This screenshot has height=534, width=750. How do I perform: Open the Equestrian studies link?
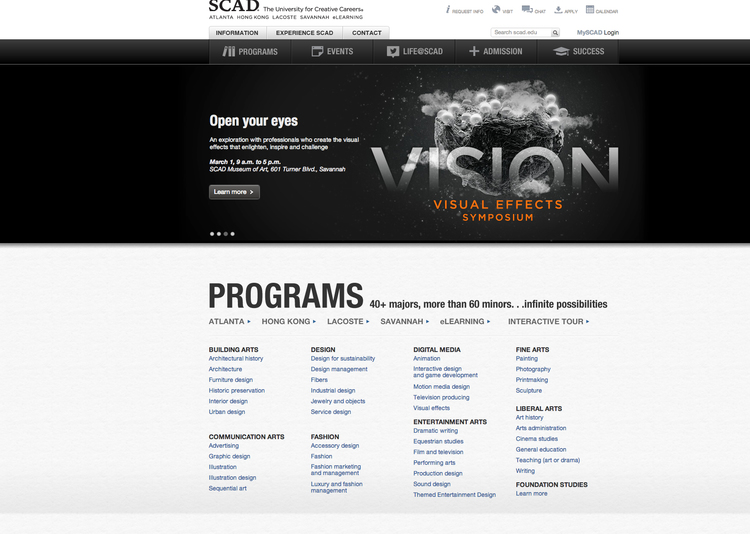click(438, 442)
